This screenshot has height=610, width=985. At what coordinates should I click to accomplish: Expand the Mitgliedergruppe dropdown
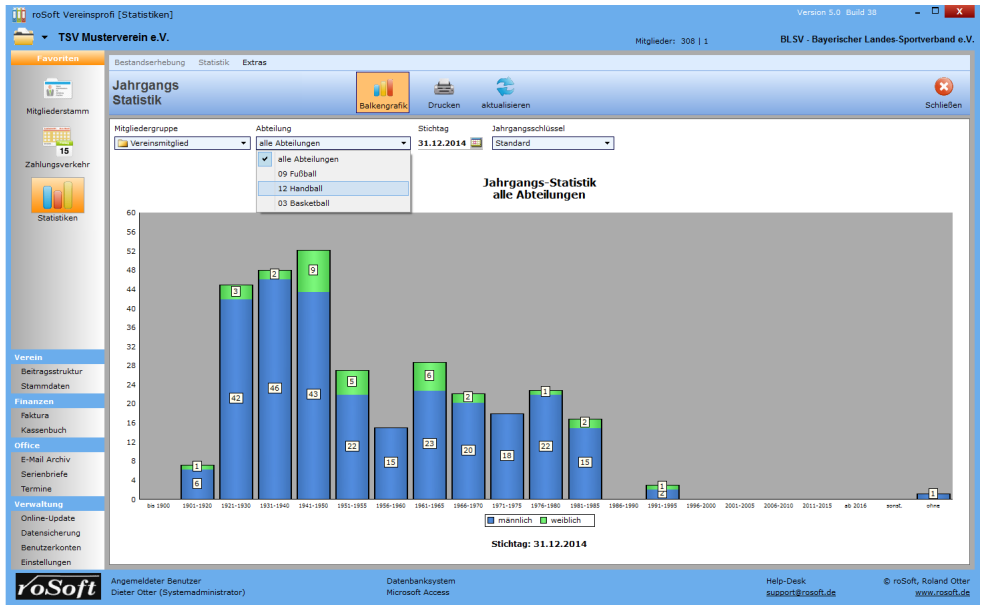[x=244, y=143]
